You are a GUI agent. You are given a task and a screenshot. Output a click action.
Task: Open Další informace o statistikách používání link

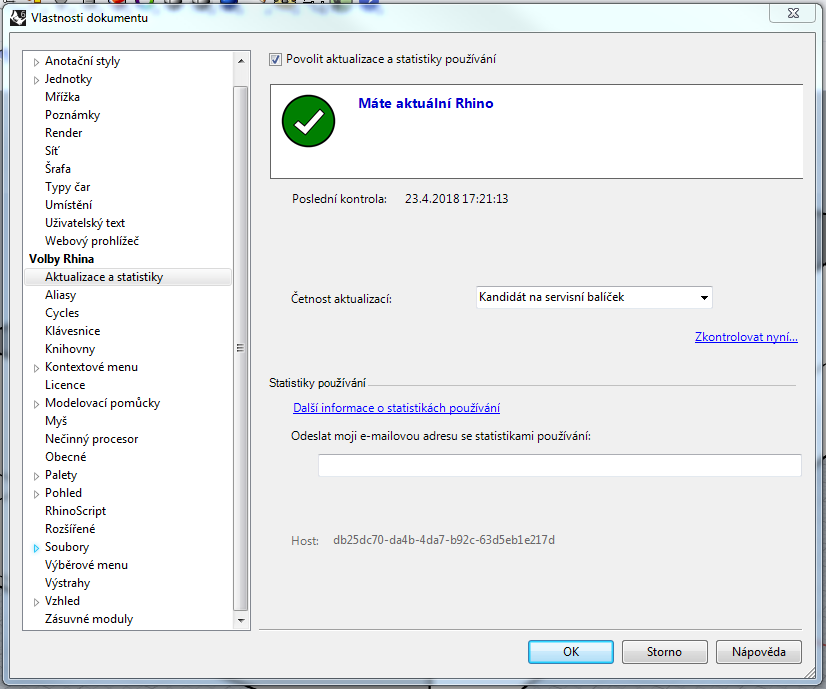(x=396, y=408)
